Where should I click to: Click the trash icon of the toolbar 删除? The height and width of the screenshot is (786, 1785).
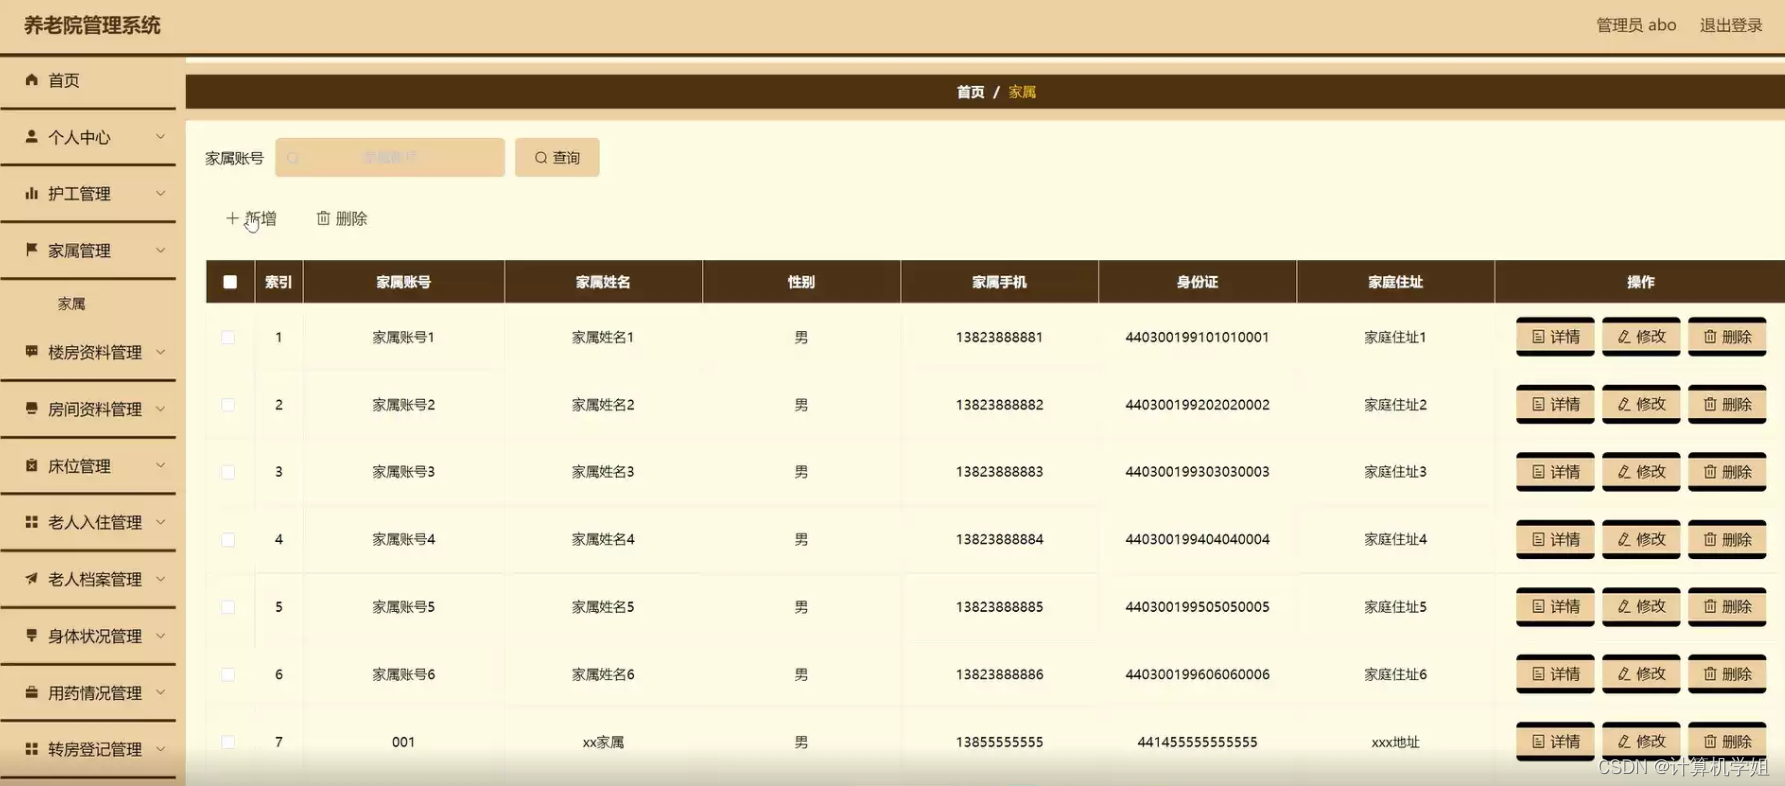(323, 218)
